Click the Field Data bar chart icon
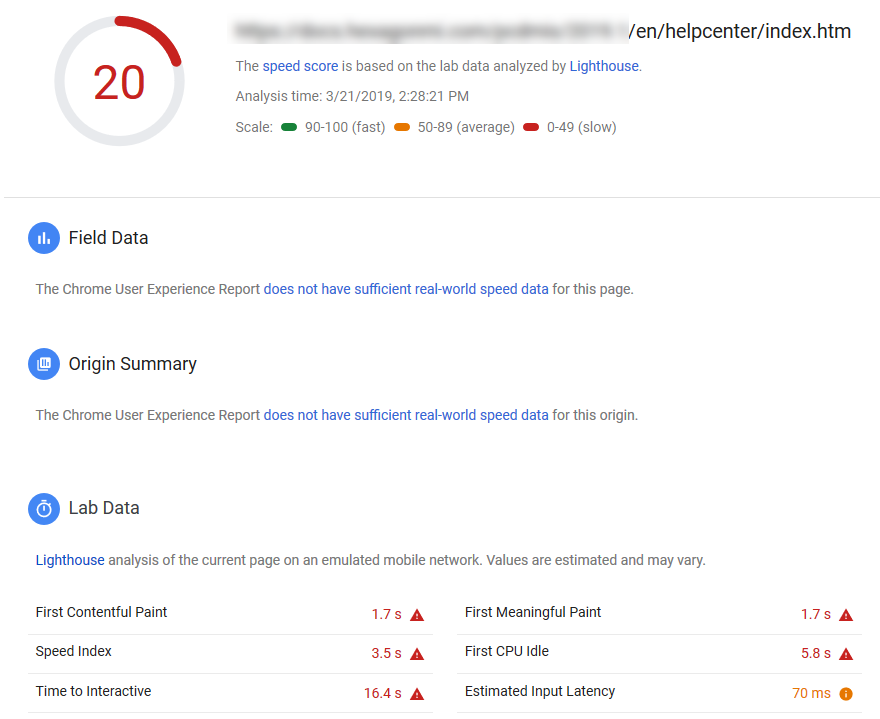880x719 pixels. [x=44, y=238]
